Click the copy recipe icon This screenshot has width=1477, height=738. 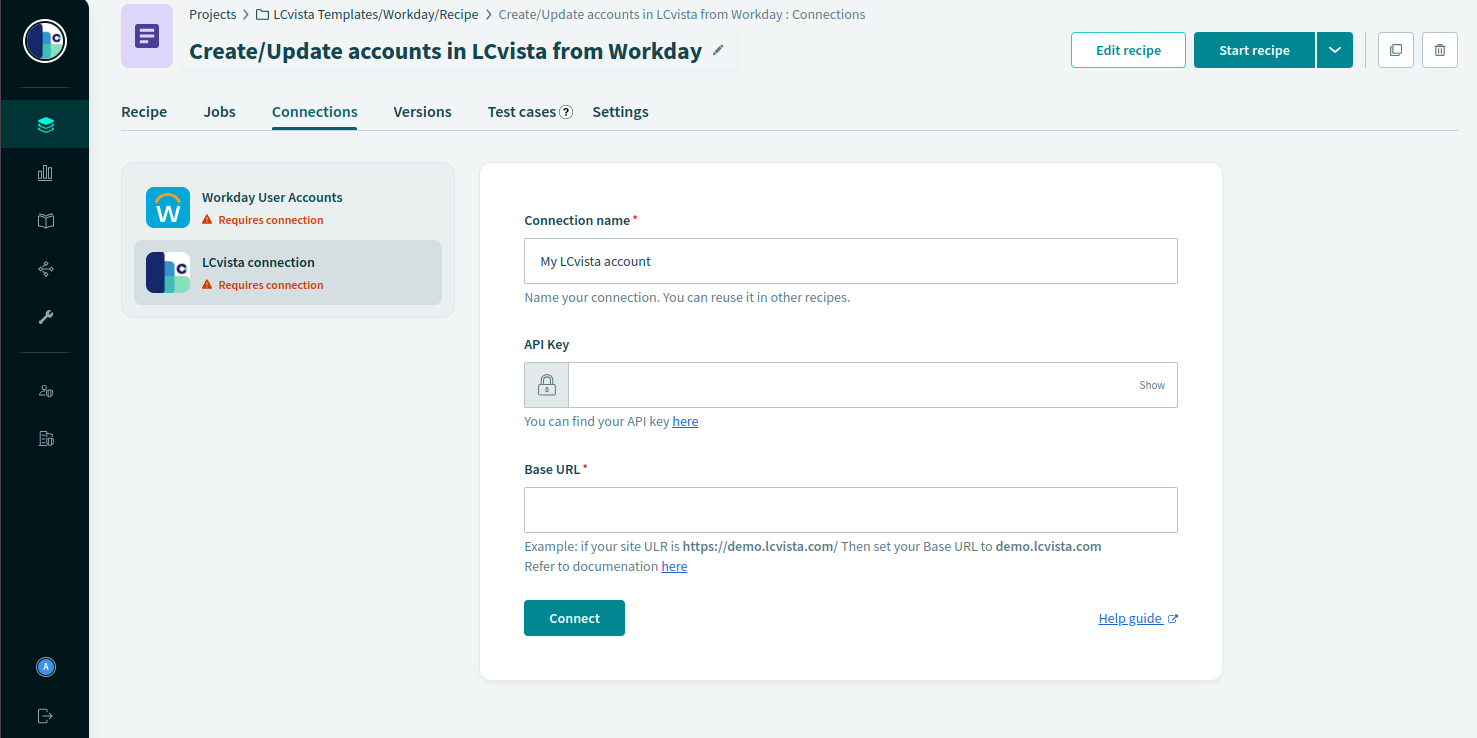click(x=1396, y=50)
